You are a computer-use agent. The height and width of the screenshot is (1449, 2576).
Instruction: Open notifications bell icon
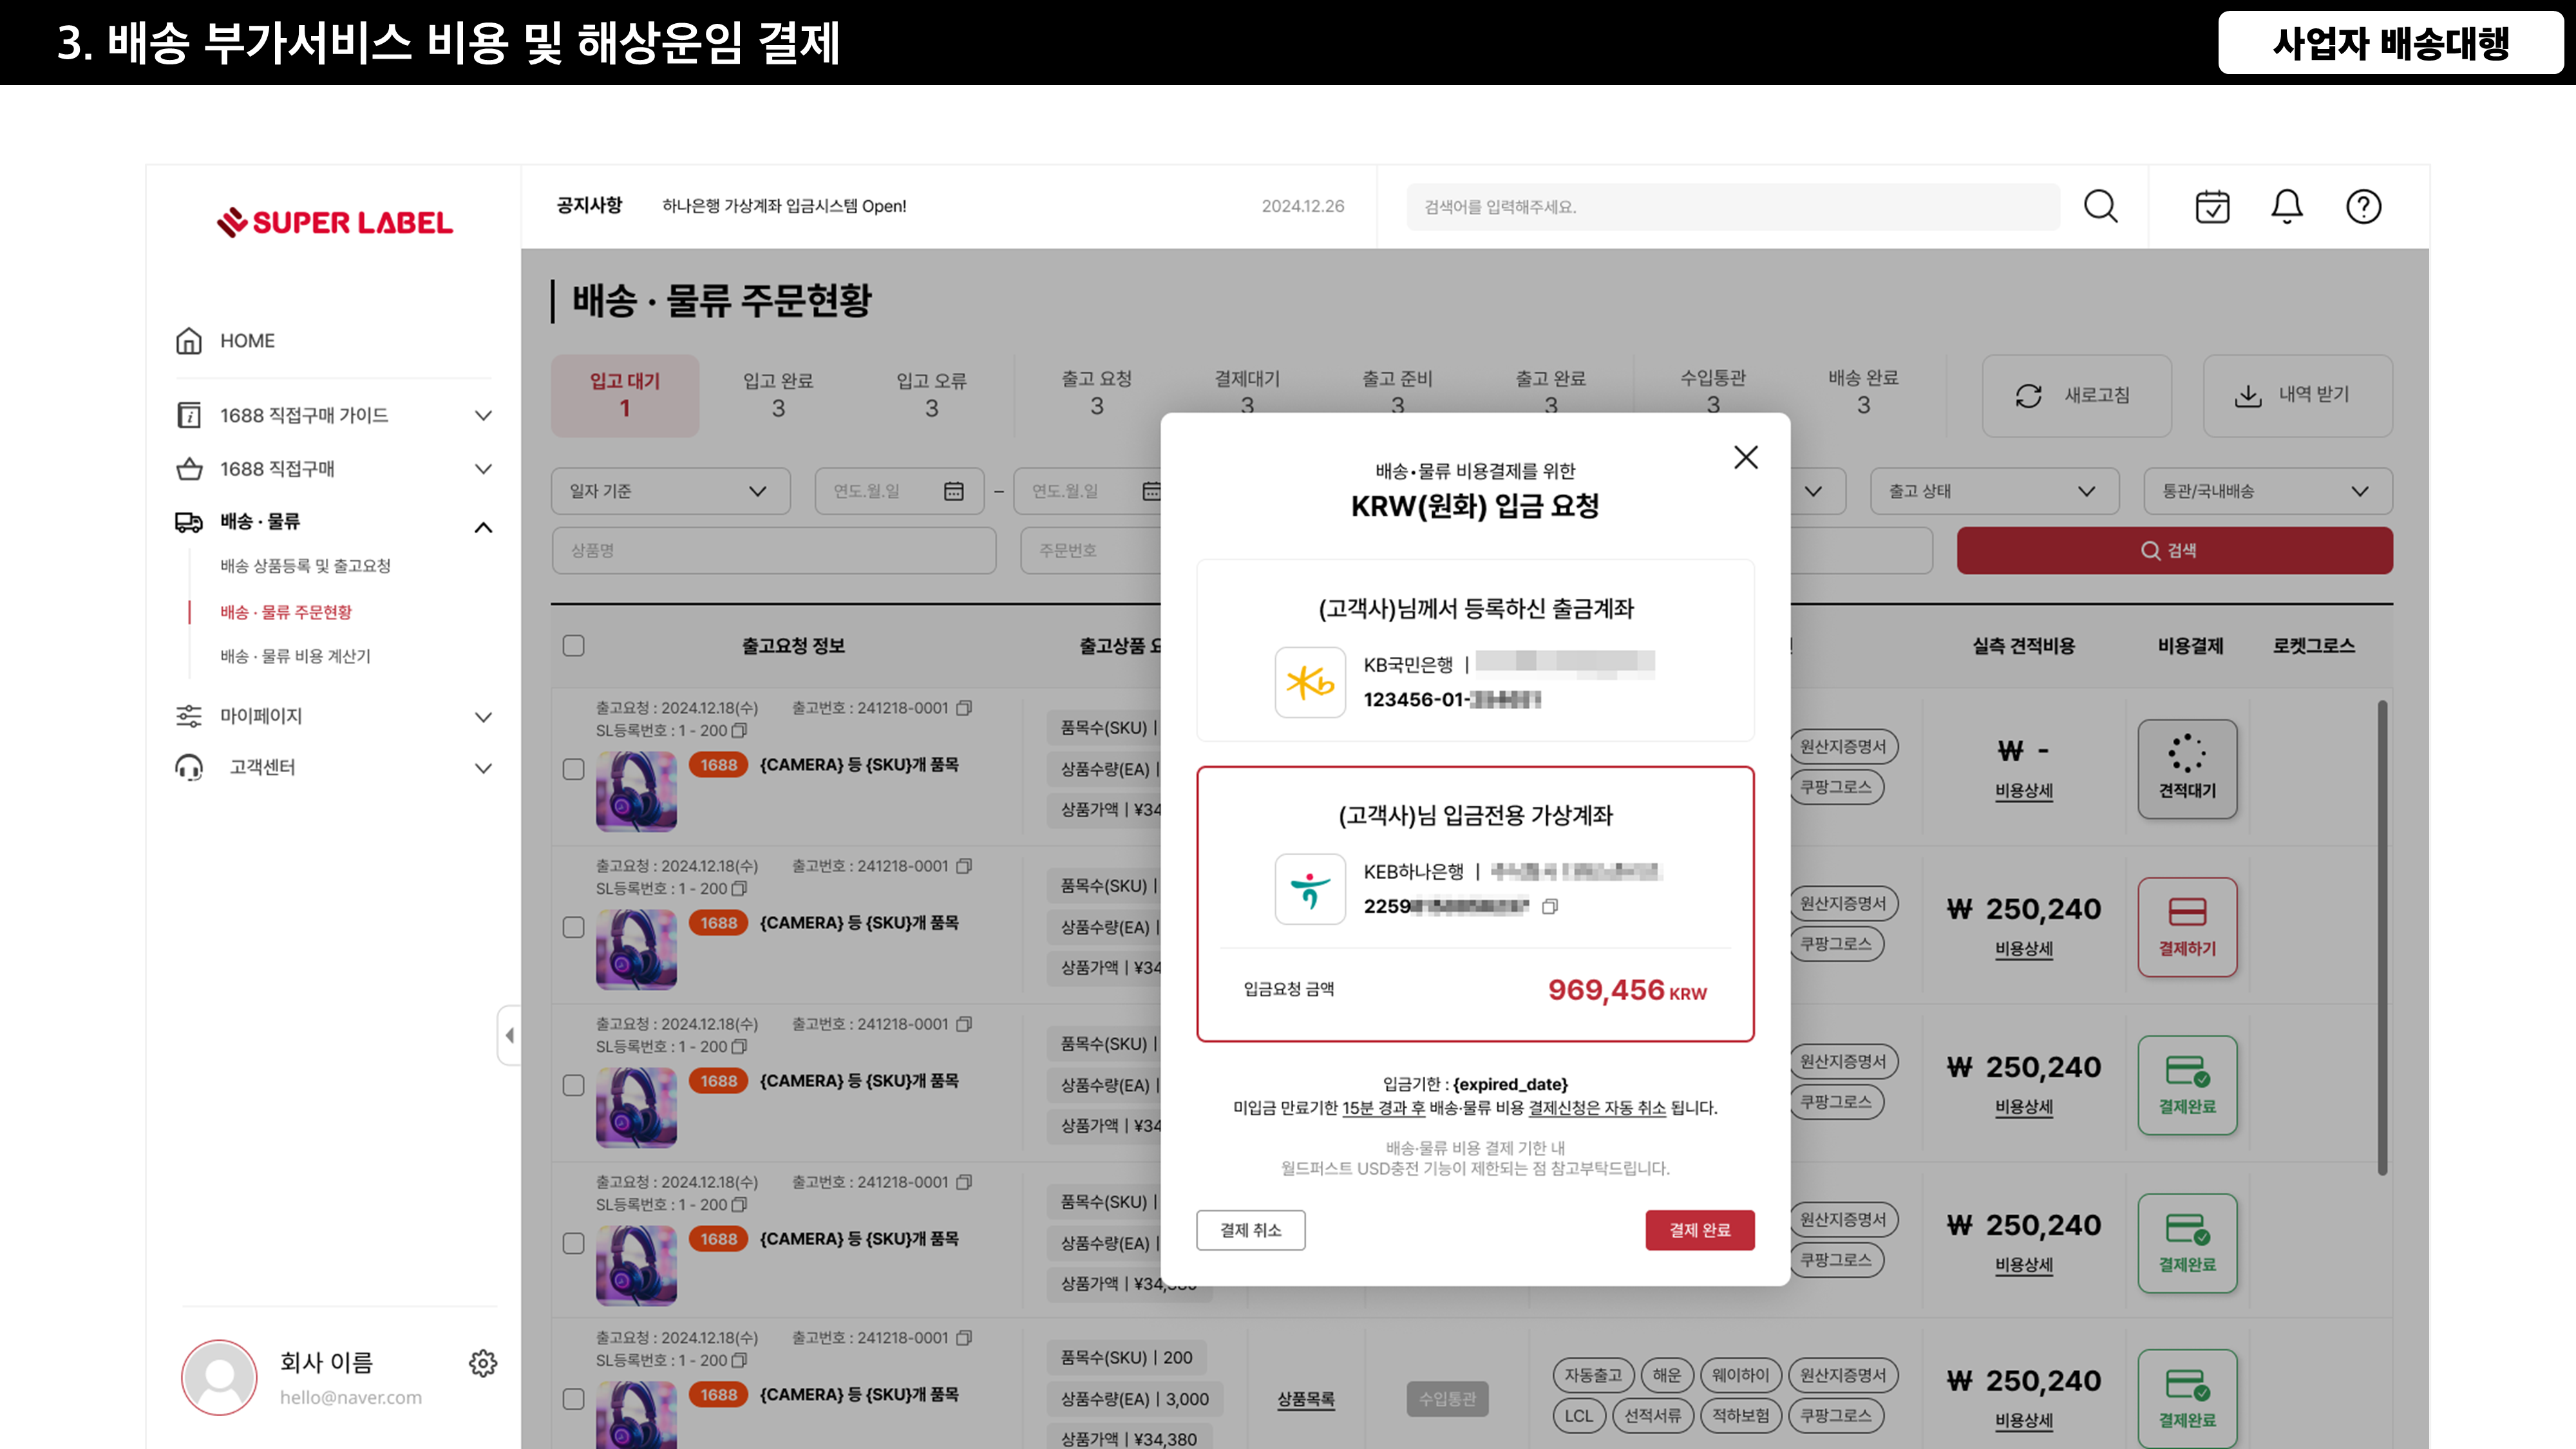coord(2287,207)
